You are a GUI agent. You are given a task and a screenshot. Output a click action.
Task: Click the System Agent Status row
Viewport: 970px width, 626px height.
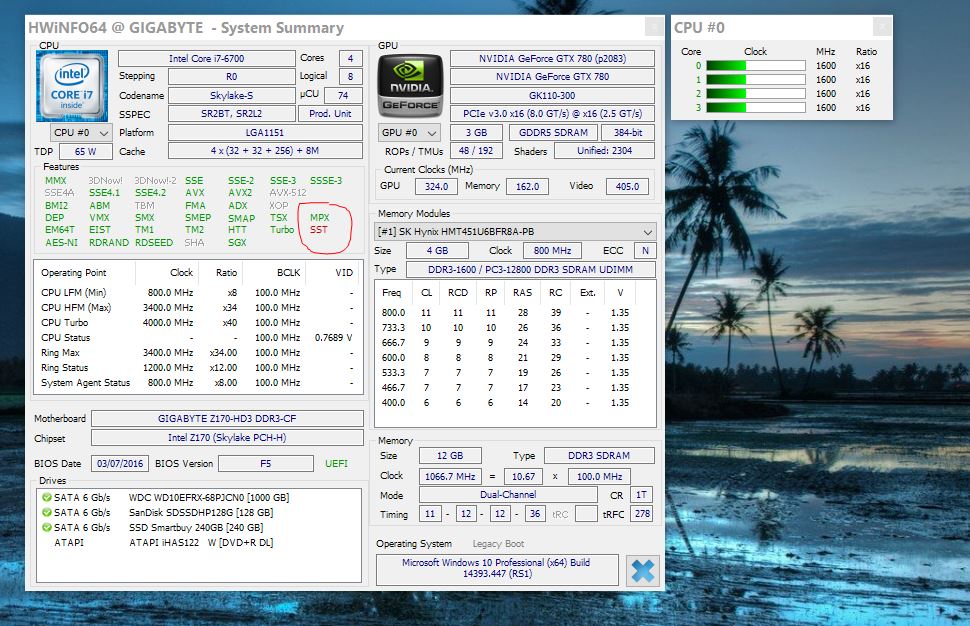pos(197,383)
